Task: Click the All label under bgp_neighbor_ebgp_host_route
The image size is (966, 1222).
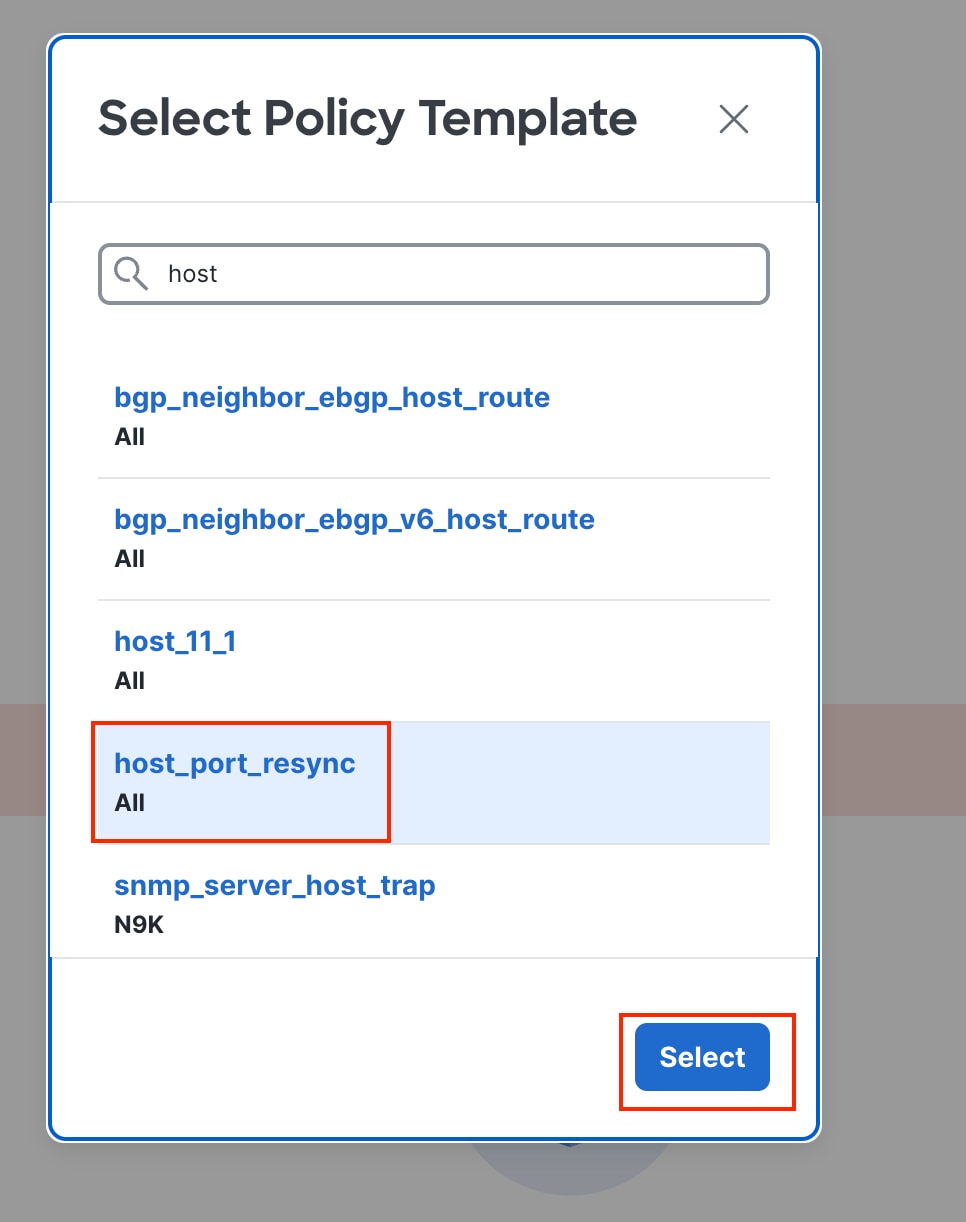Action: [x=129, y=436]
